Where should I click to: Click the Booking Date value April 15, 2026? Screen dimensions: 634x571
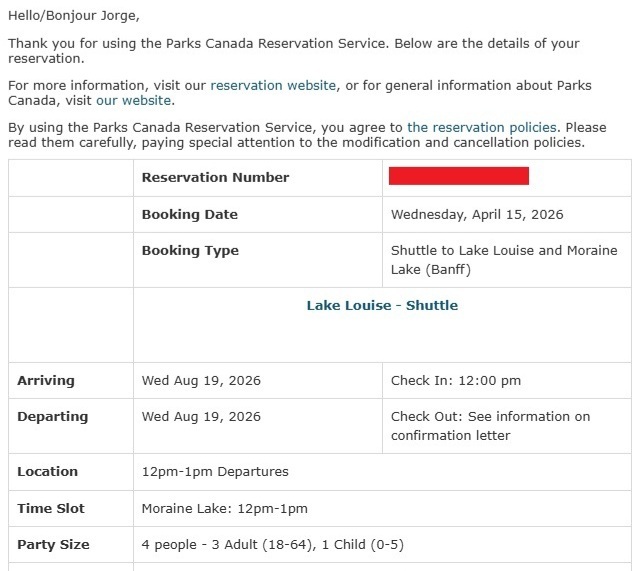tap(477, 214)
